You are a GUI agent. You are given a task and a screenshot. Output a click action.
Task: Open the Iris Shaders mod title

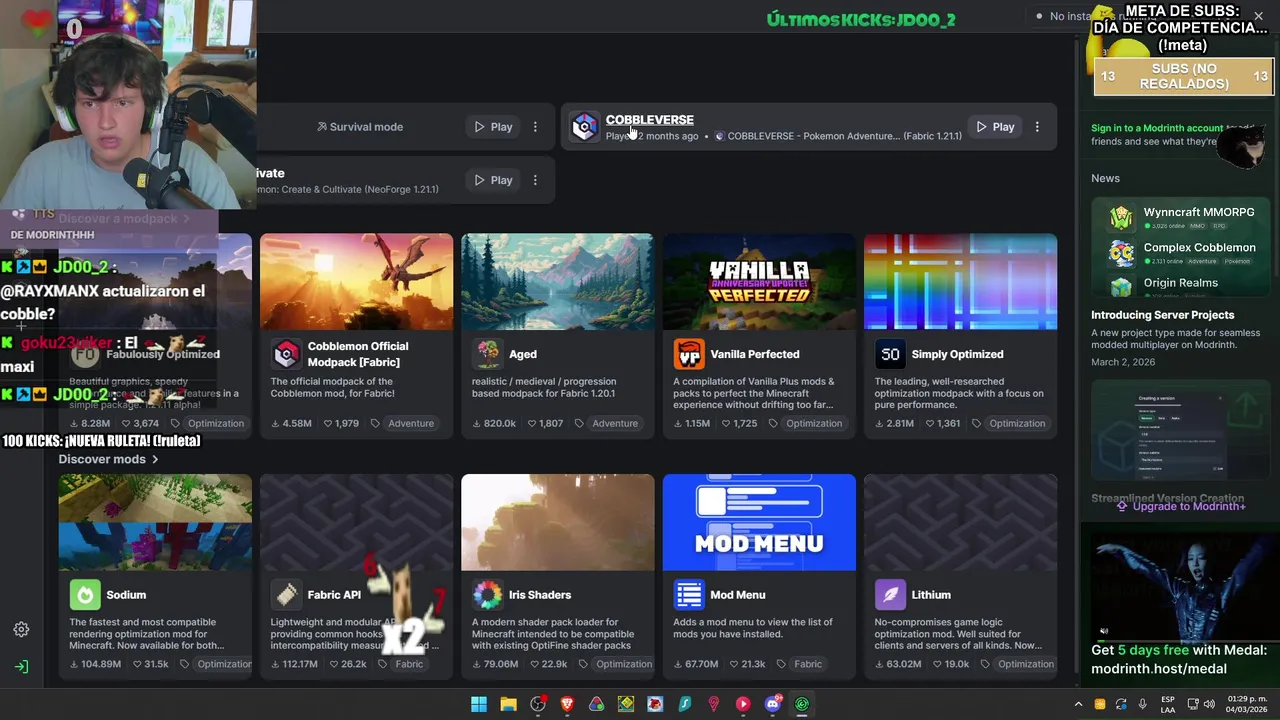(540, 595)
